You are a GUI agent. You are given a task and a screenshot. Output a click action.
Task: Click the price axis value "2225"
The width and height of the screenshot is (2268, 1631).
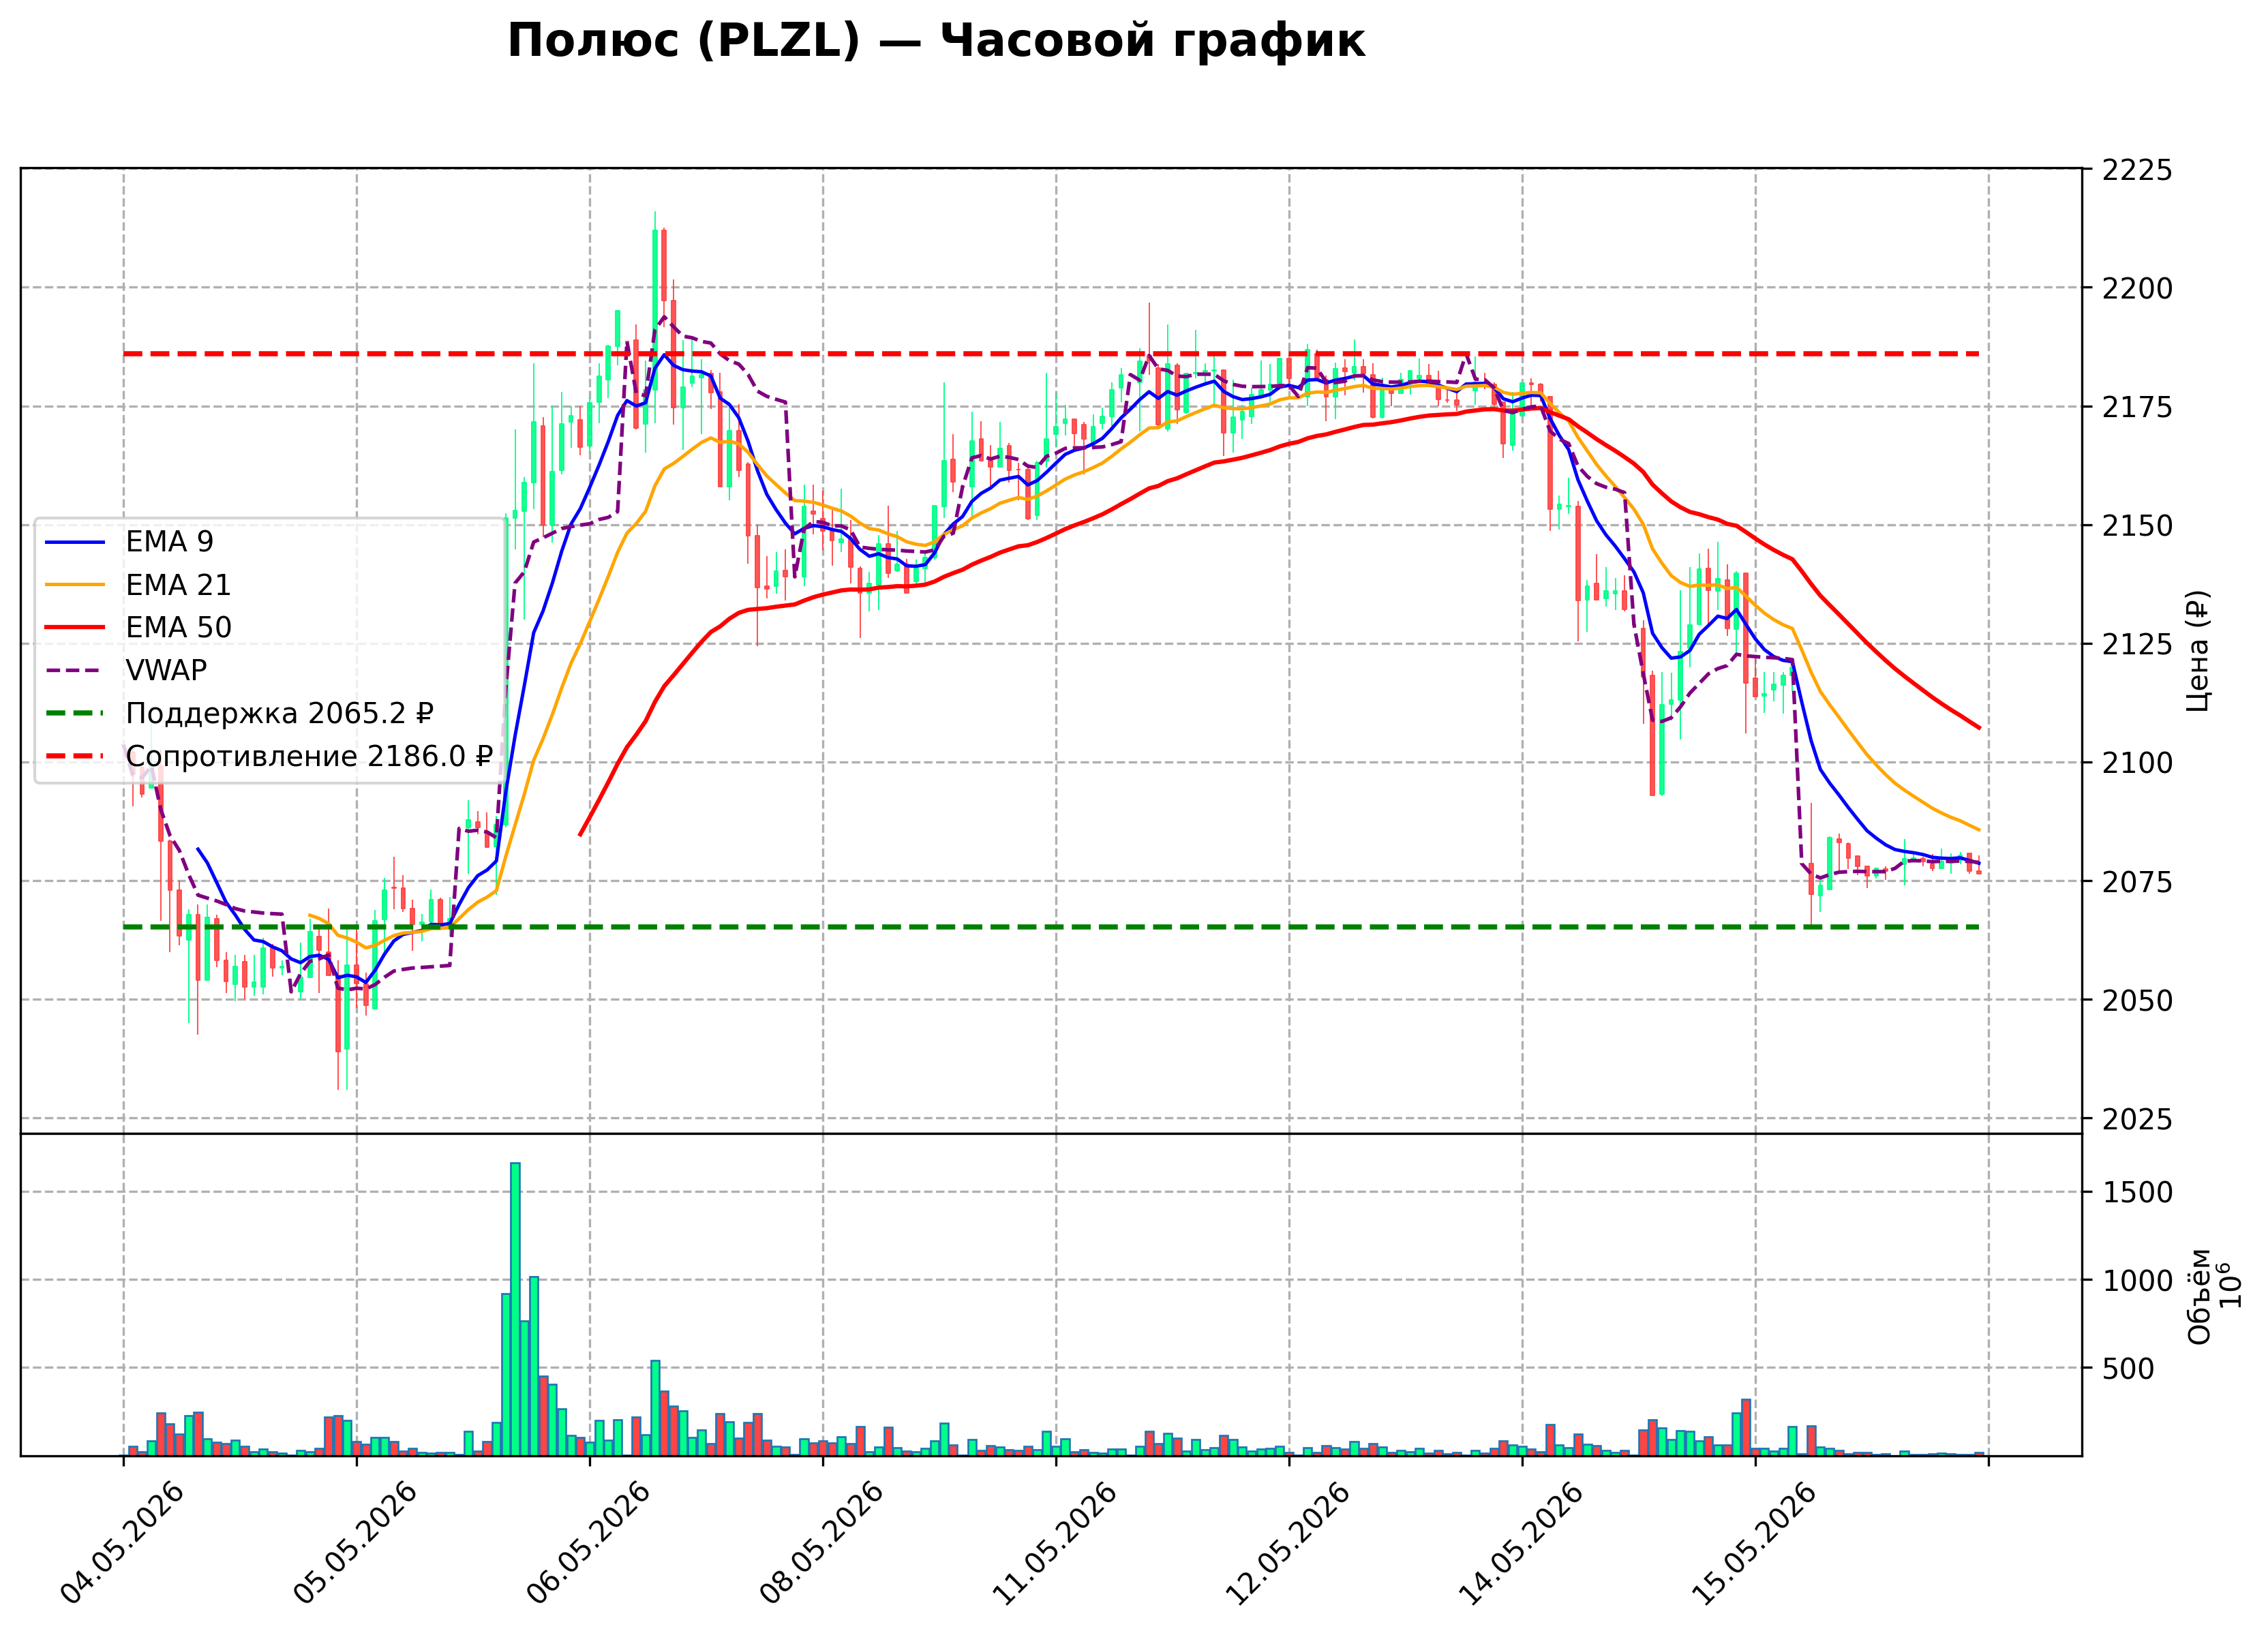[2137, 170]
